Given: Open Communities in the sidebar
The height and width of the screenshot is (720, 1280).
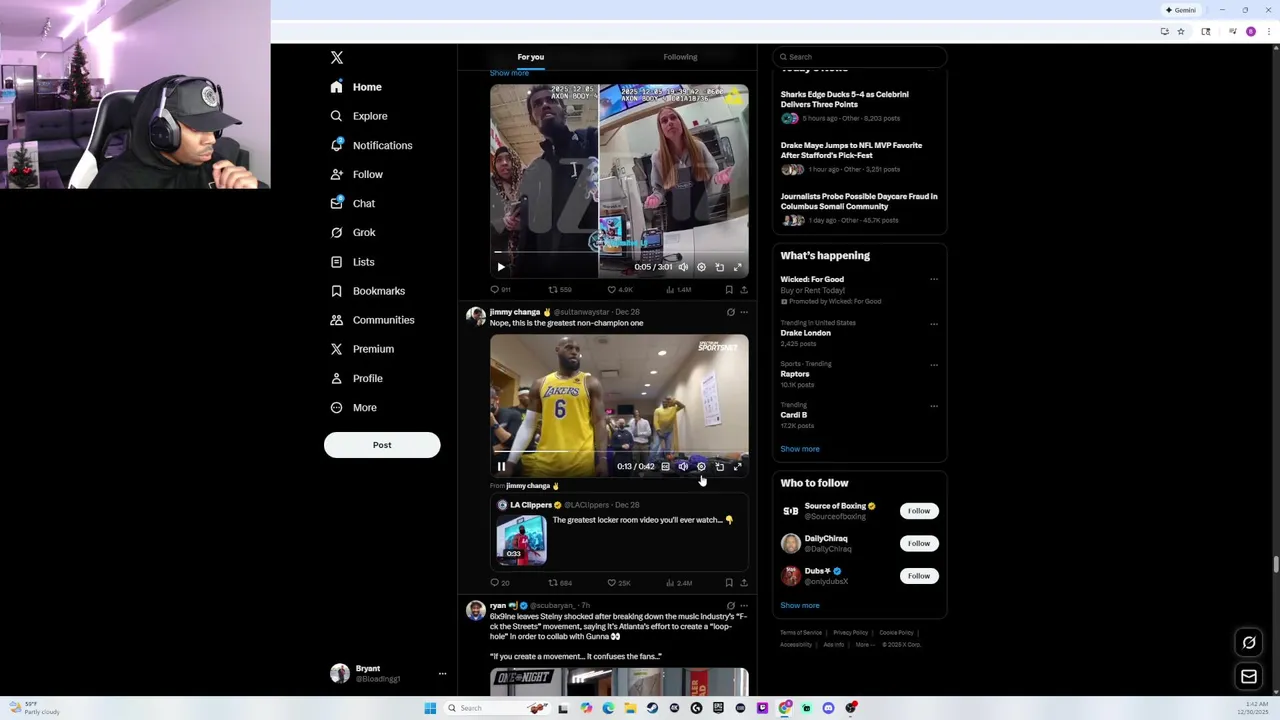Looking at the screenshot, I should point(372,320).
